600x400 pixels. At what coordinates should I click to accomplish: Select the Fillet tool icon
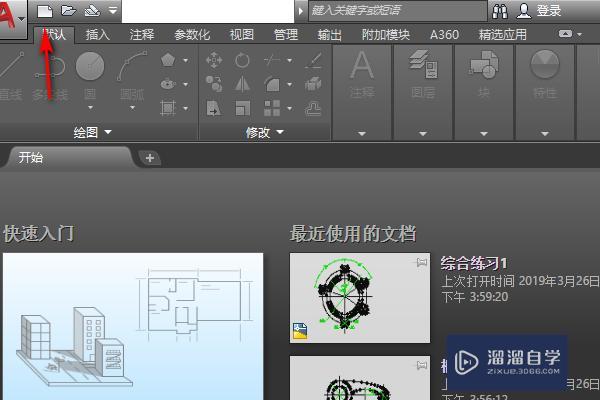point(272,84)
